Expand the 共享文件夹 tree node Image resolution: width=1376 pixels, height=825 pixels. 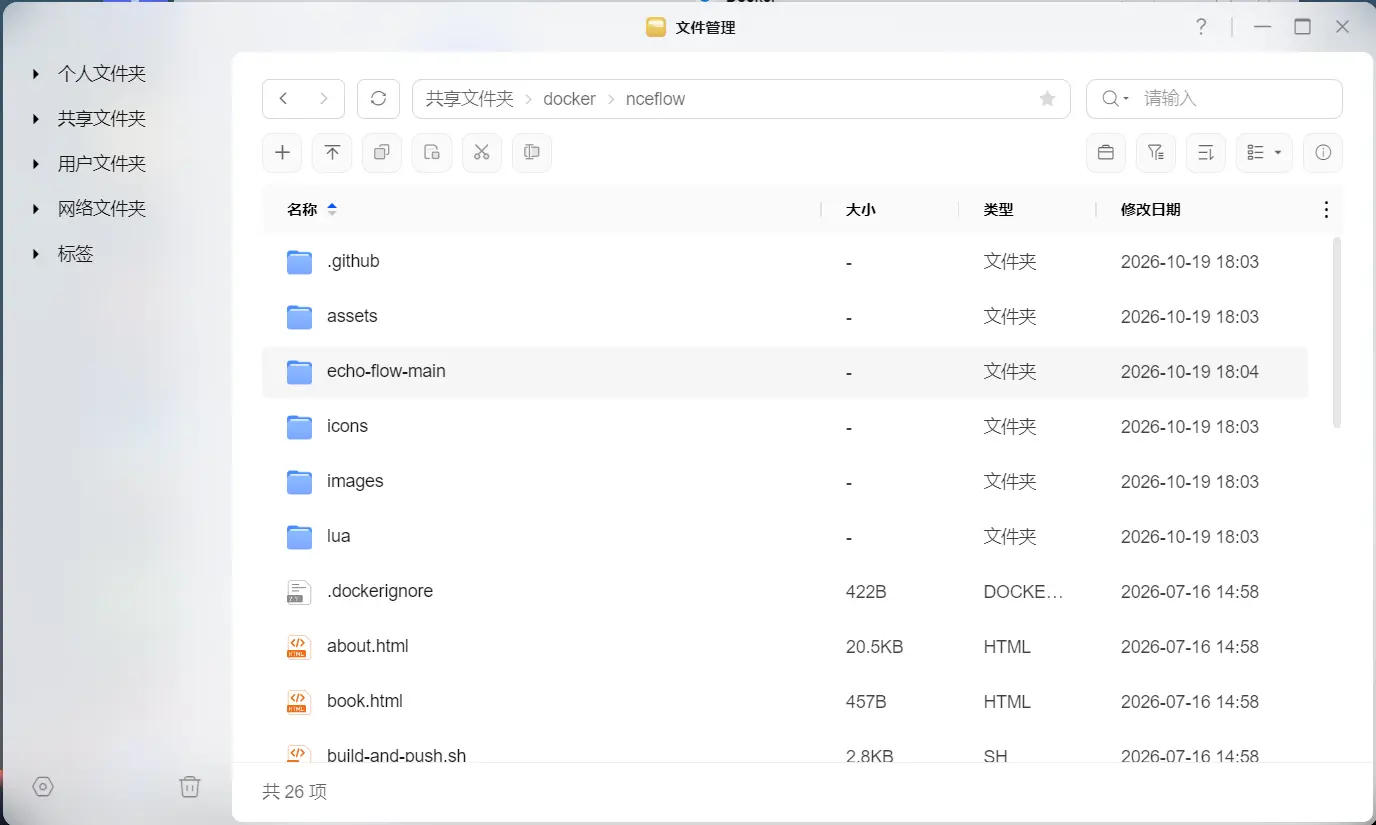tap(36, 119)
